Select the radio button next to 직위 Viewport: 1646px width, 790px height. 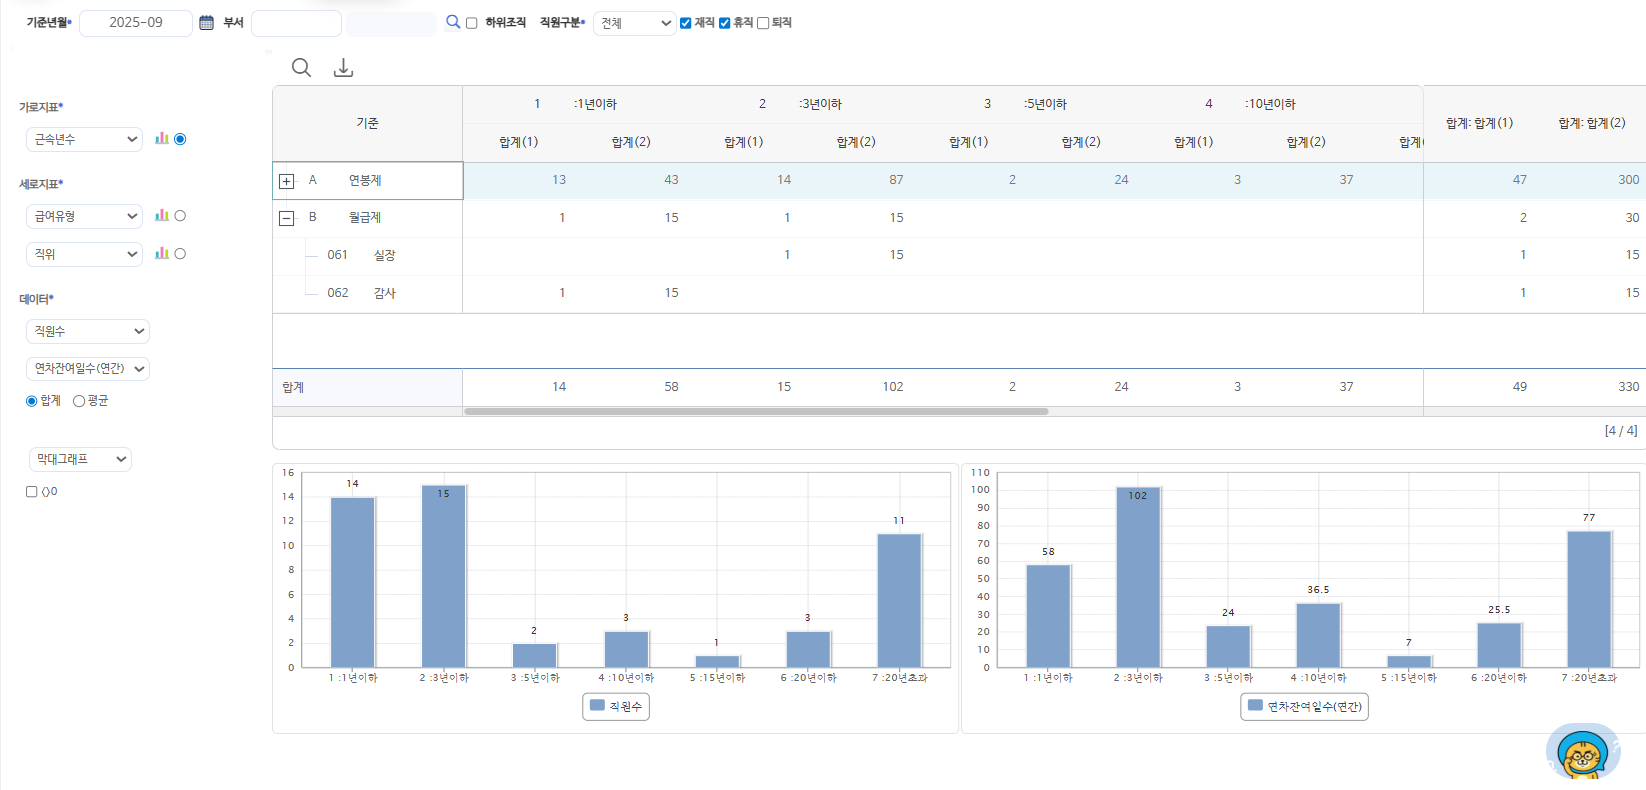tap(180, 253)
